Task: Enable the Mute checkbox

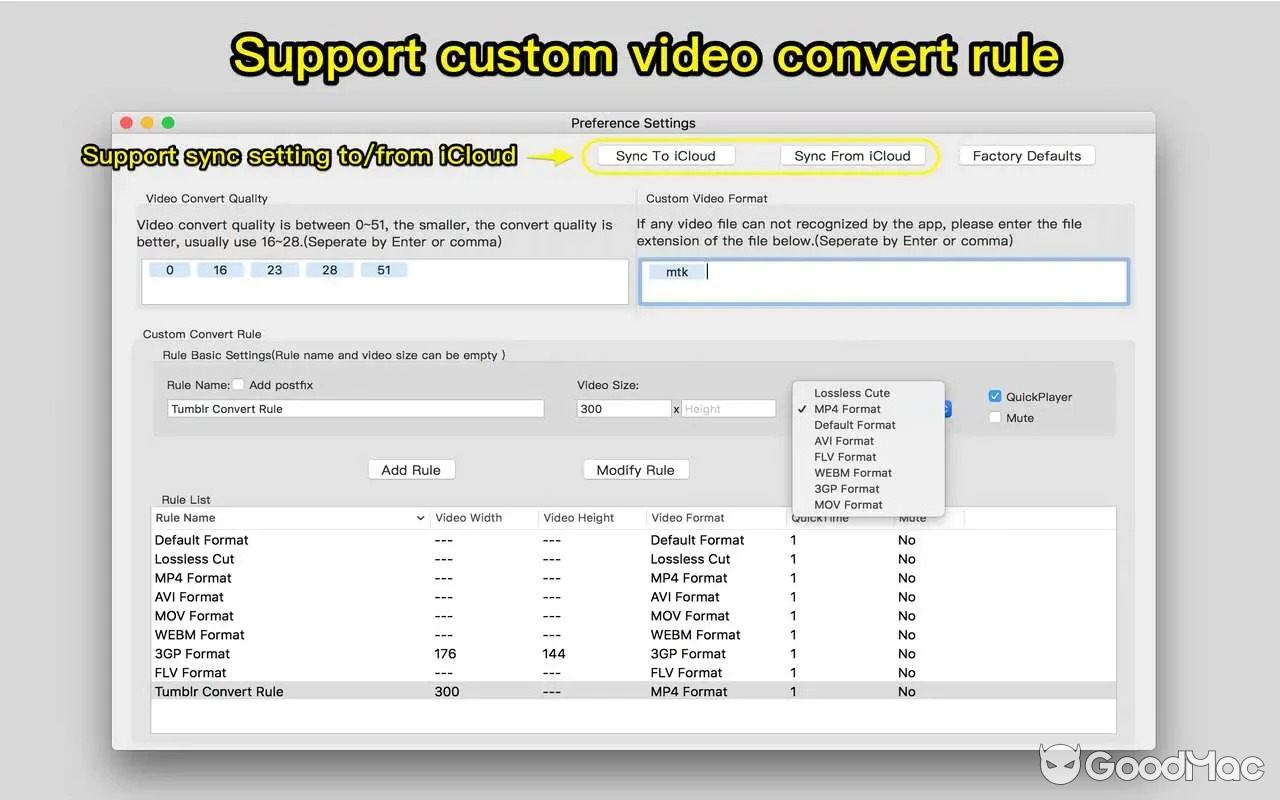Action: coord(995,418)
